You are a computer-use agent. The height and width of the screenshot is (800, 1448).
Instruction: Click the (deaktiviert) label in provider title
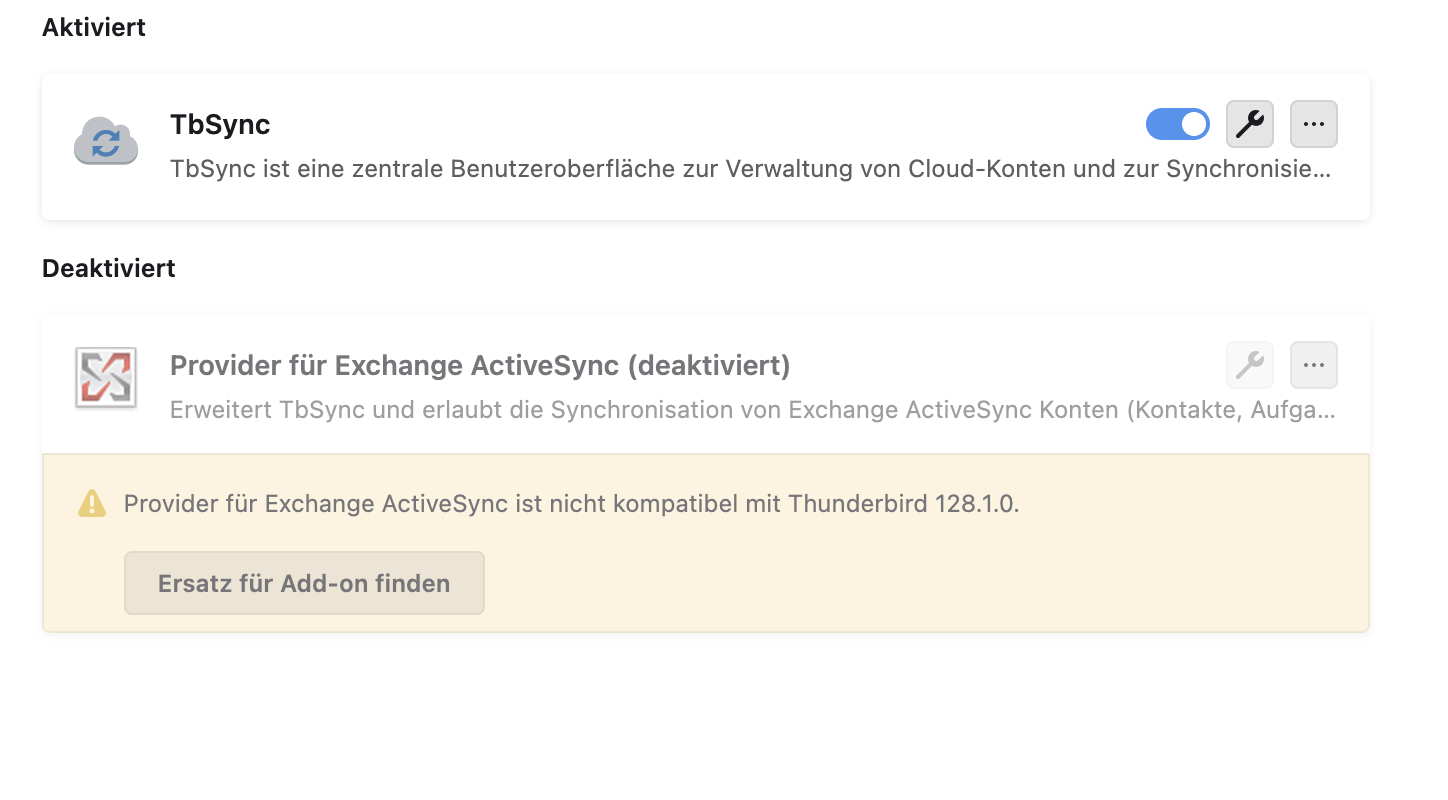coord(709,366)
